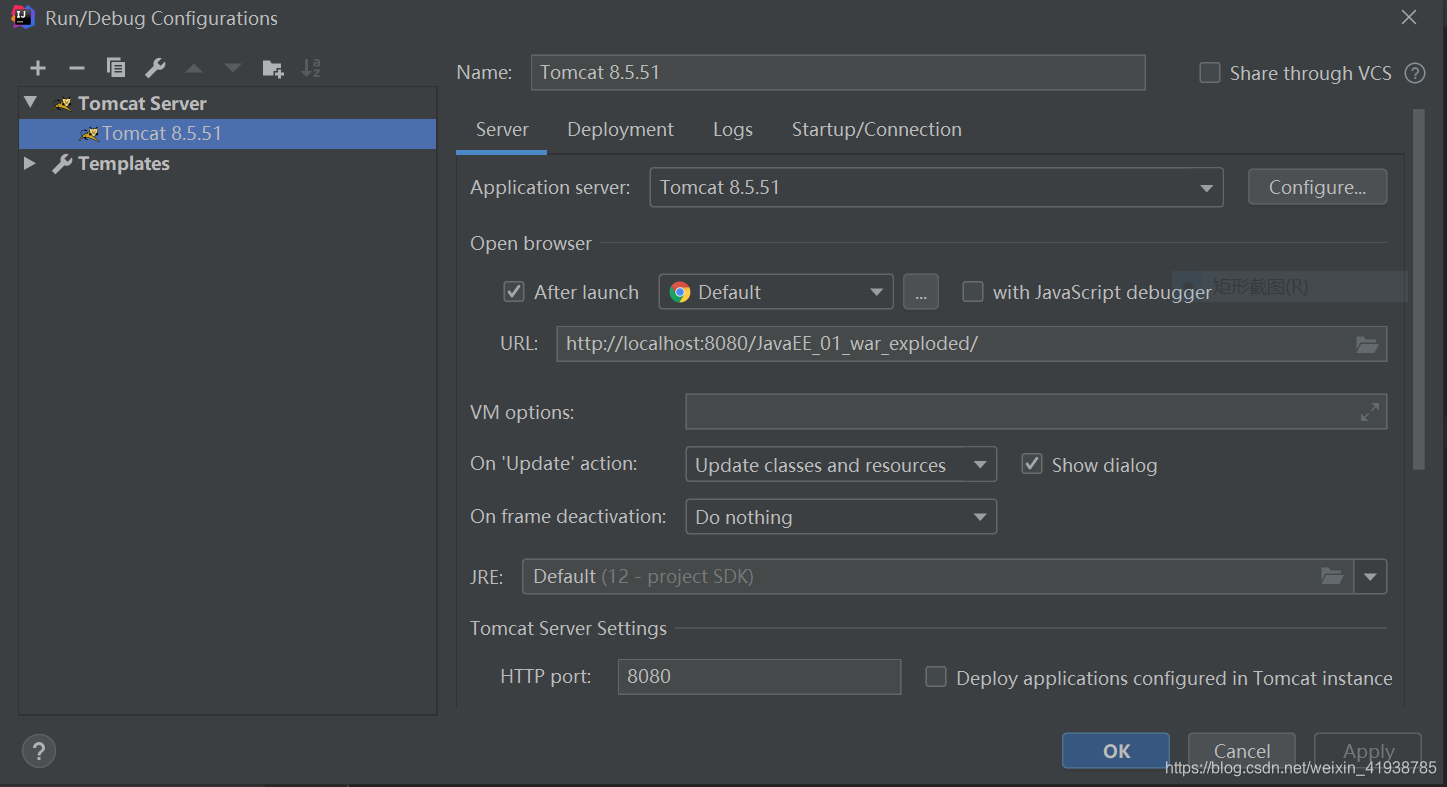Move configuration up with the arrow
The image size is (1447, 787).
tap(194, 68)
